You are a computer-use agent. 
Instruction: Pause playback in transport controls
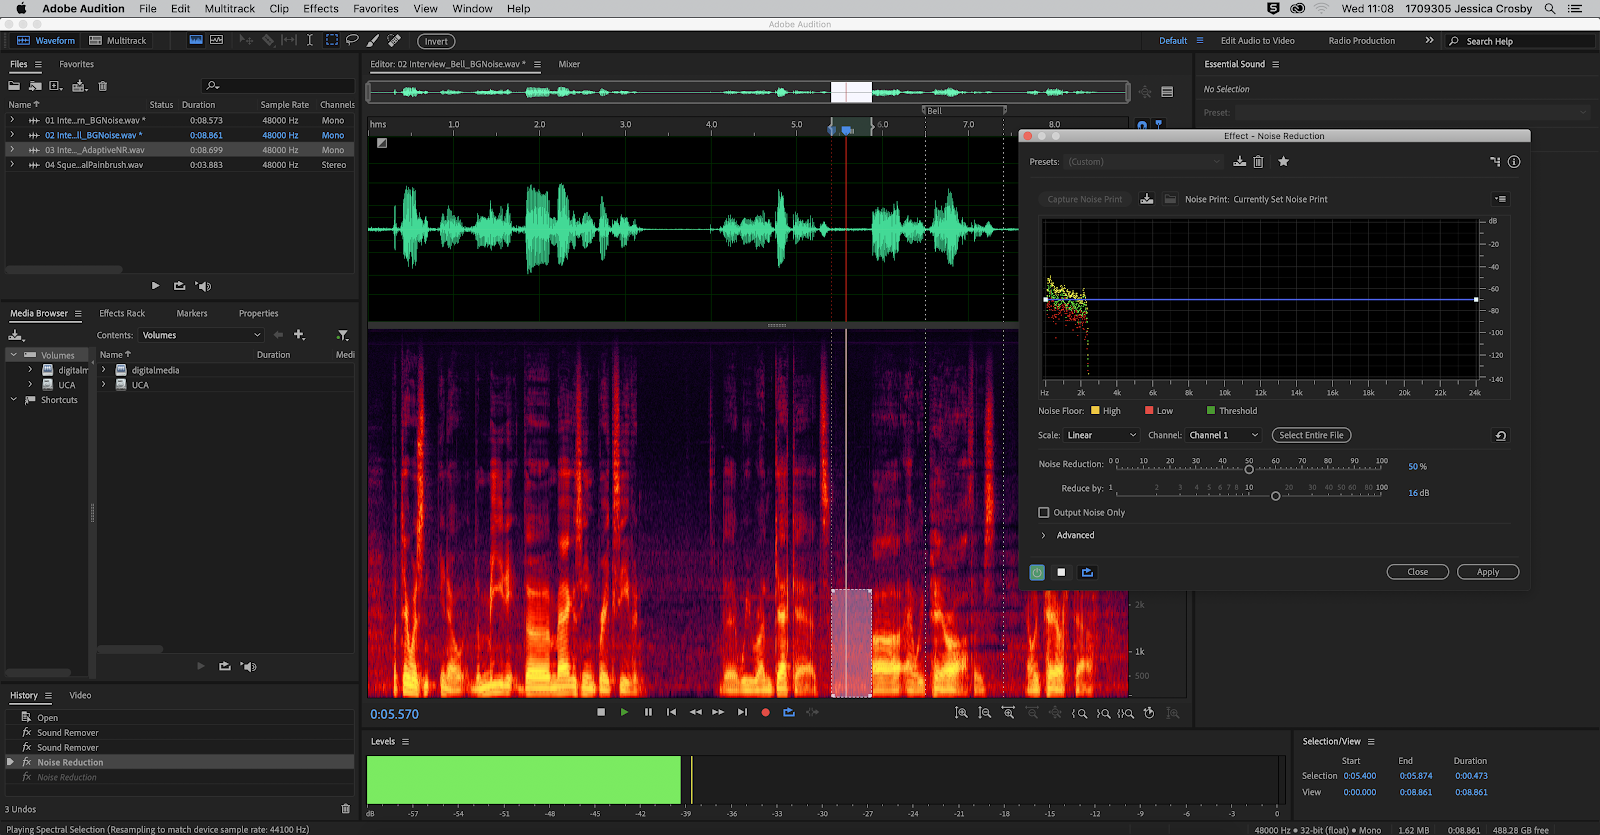pos(648,712)
